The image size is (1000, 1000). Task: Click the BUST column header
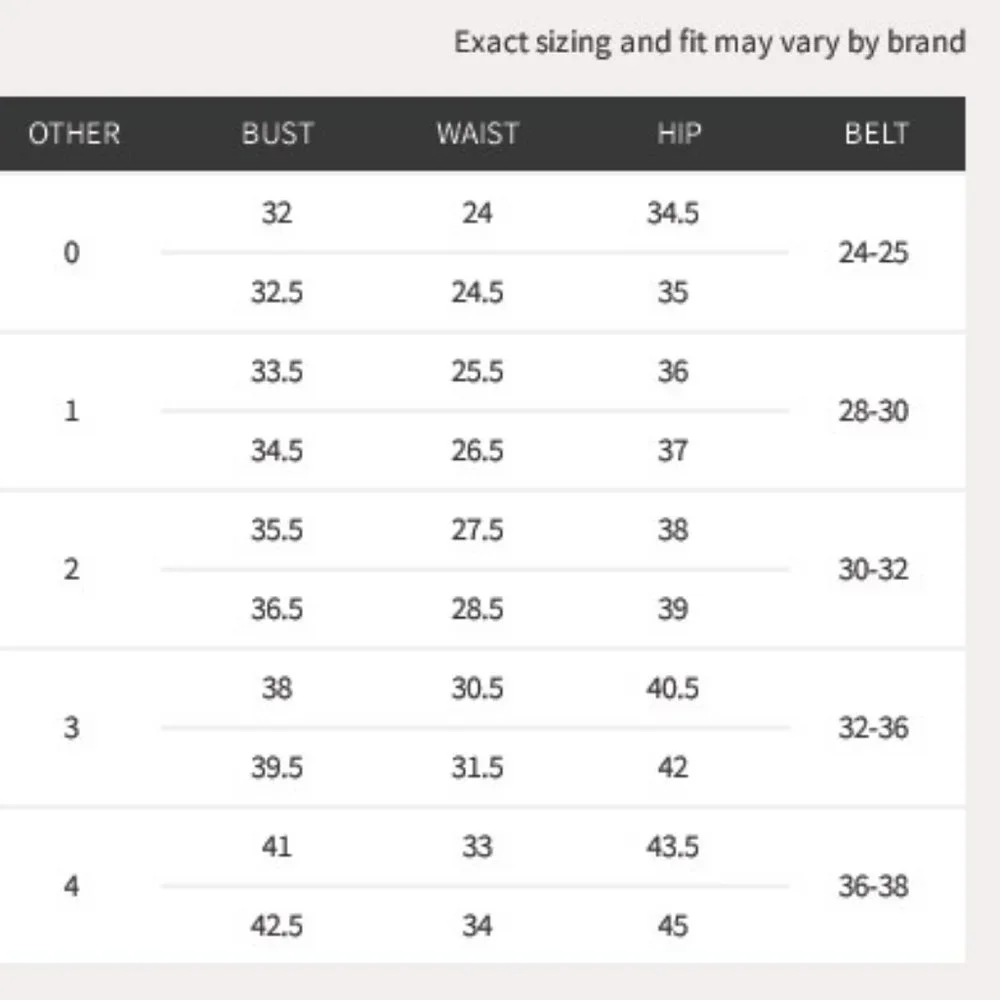coord(277,134)
